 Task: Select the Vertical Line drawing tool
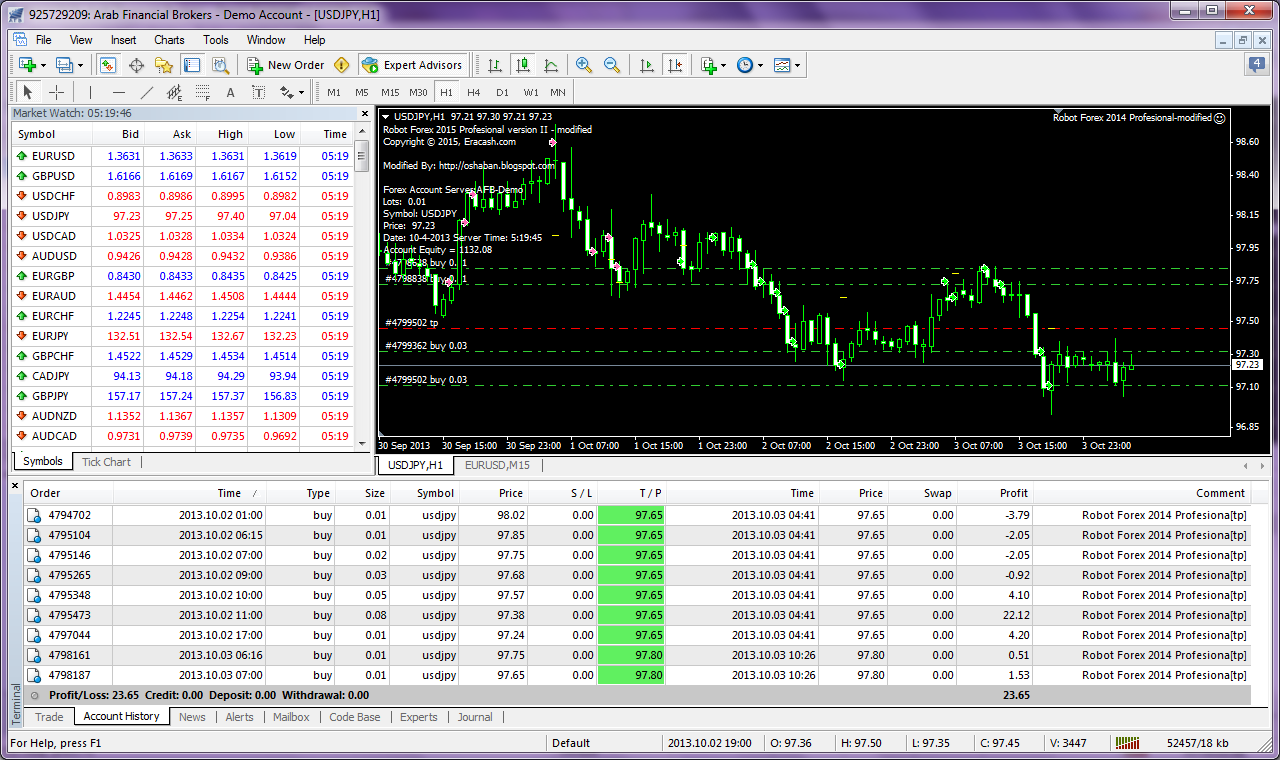pyautogui.click(x=91, y=92)
